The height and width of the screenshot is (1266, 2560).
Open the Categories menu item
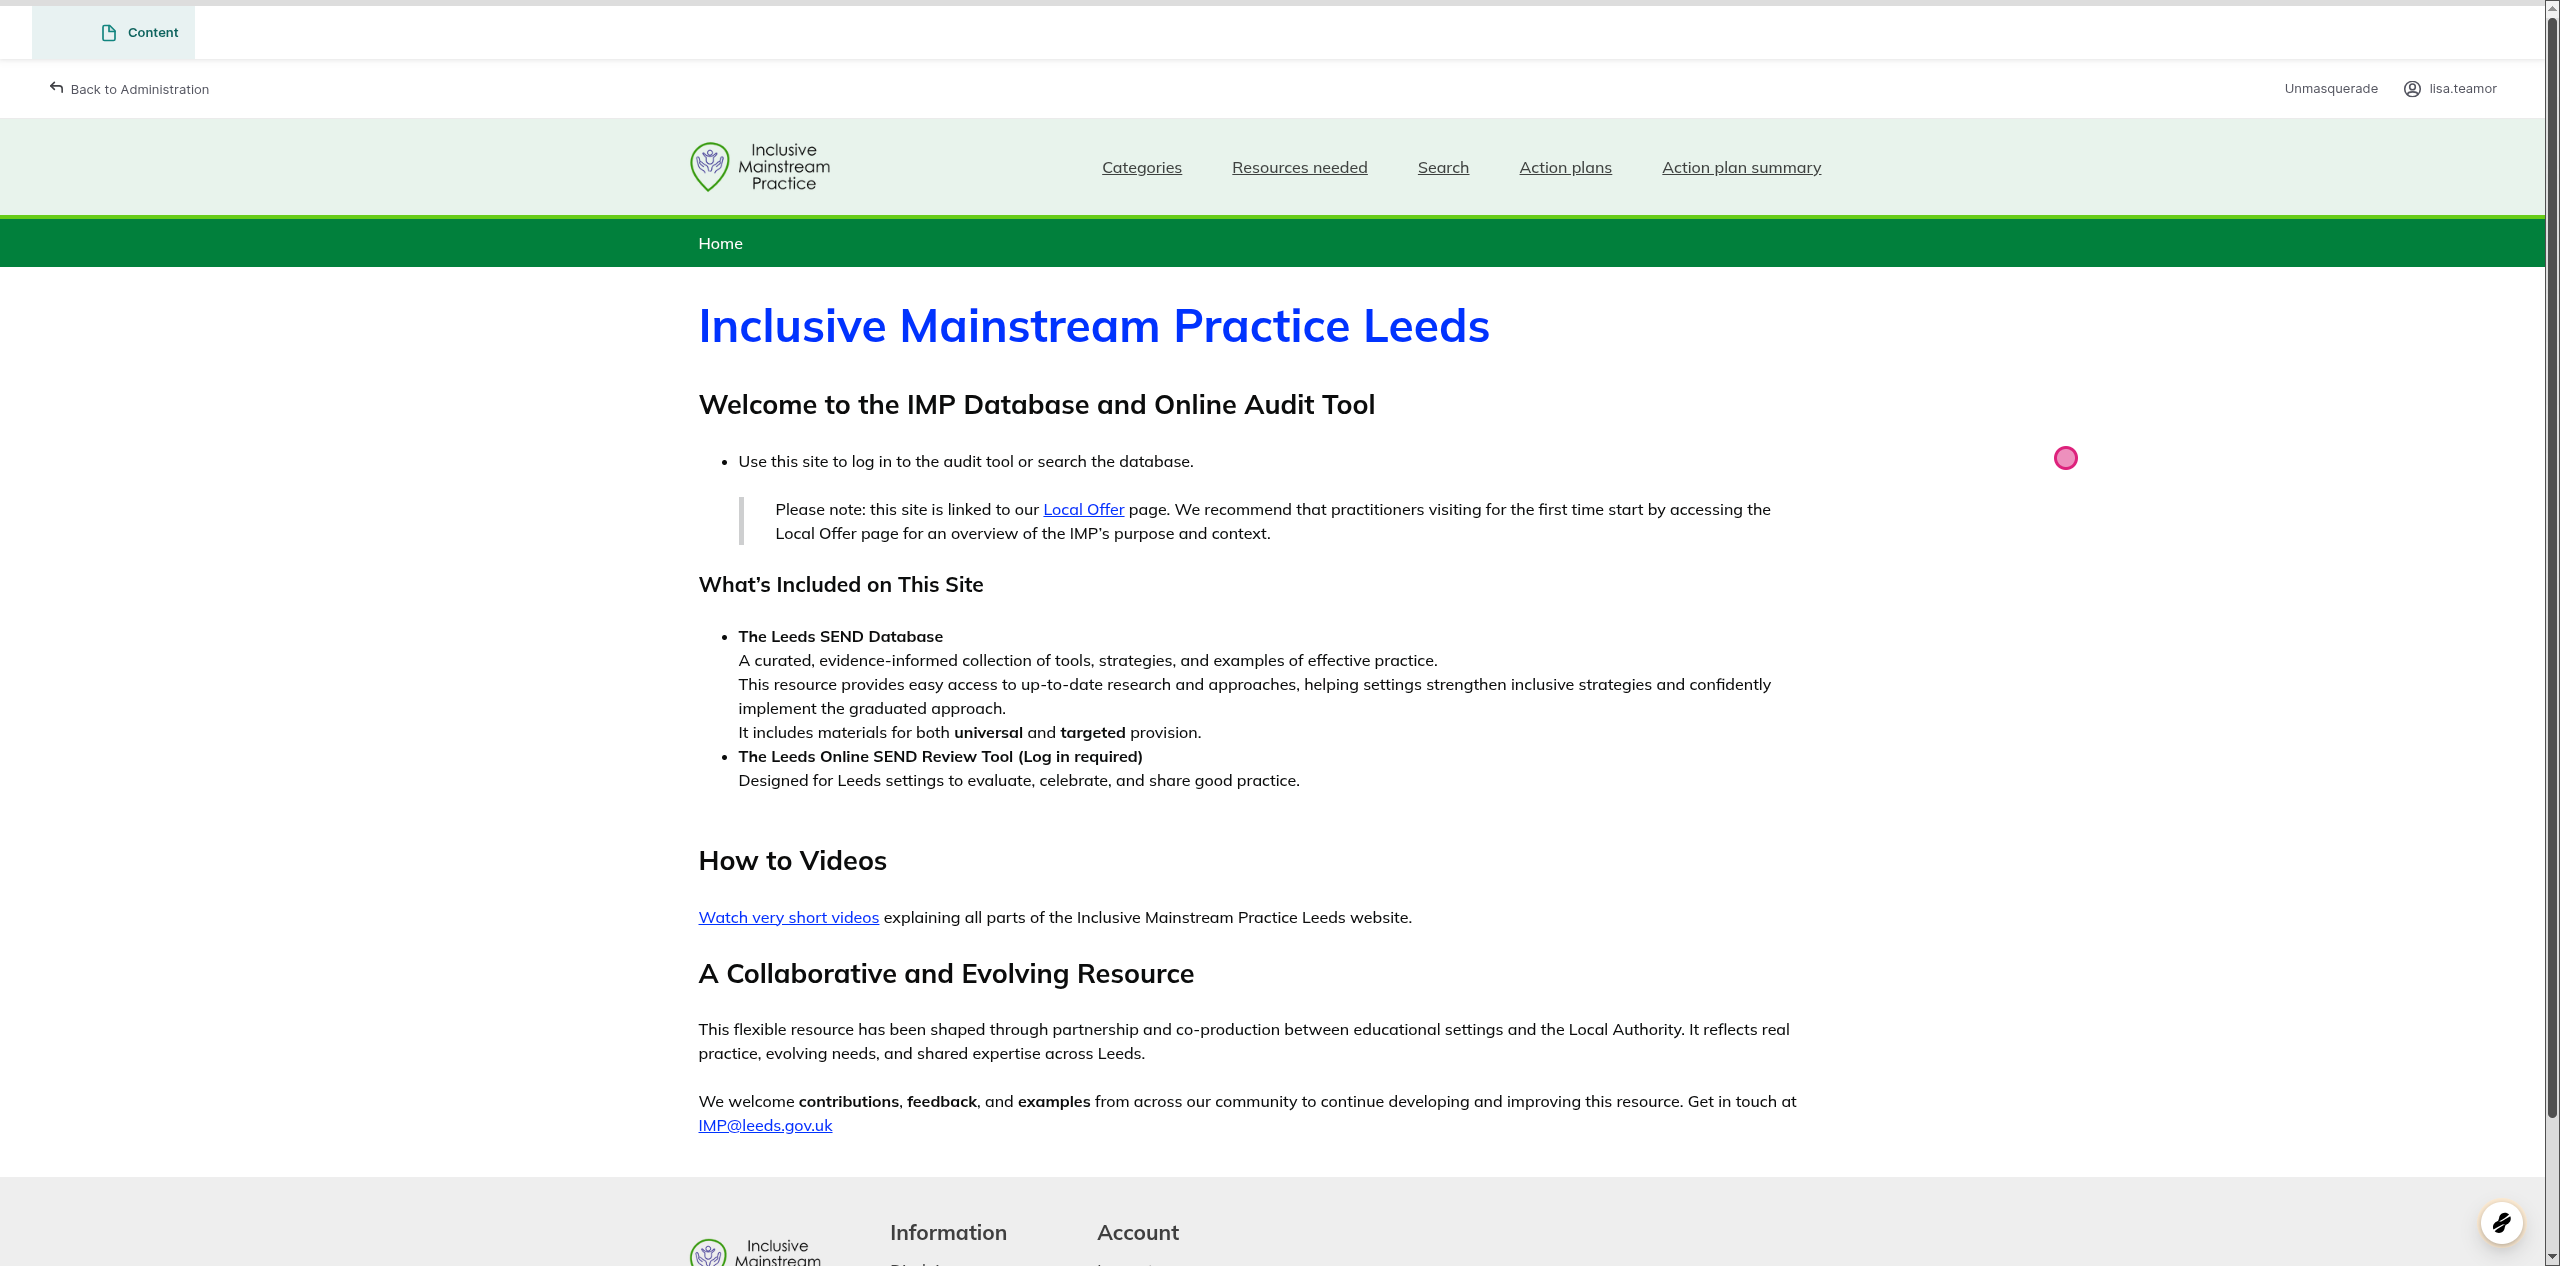[x=1141, y=168]
